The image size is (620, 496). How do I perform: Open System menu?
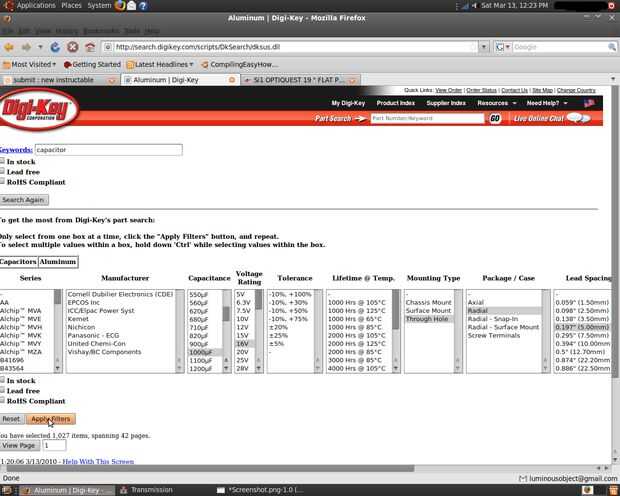point(99,6)
